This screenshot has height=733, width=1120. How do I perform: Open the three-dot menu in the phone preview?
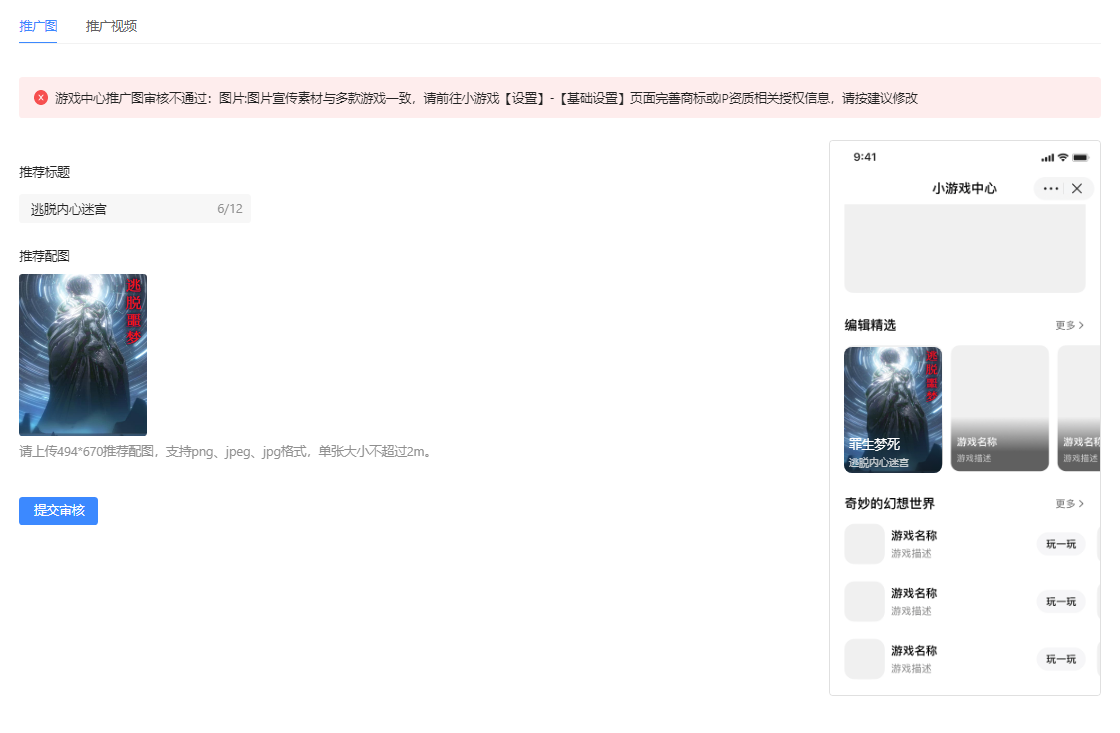[x=1050, y=189]
